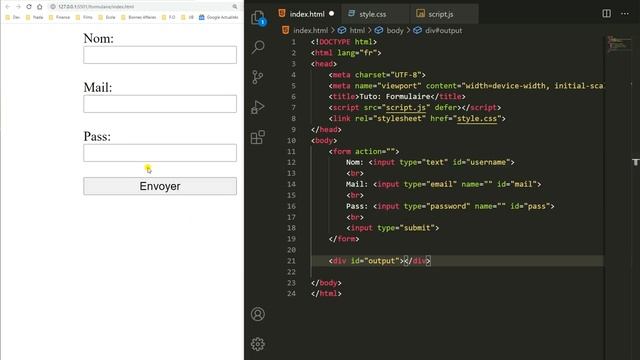
Task: Open the VS Code Explorer panel
Action: 258,18
